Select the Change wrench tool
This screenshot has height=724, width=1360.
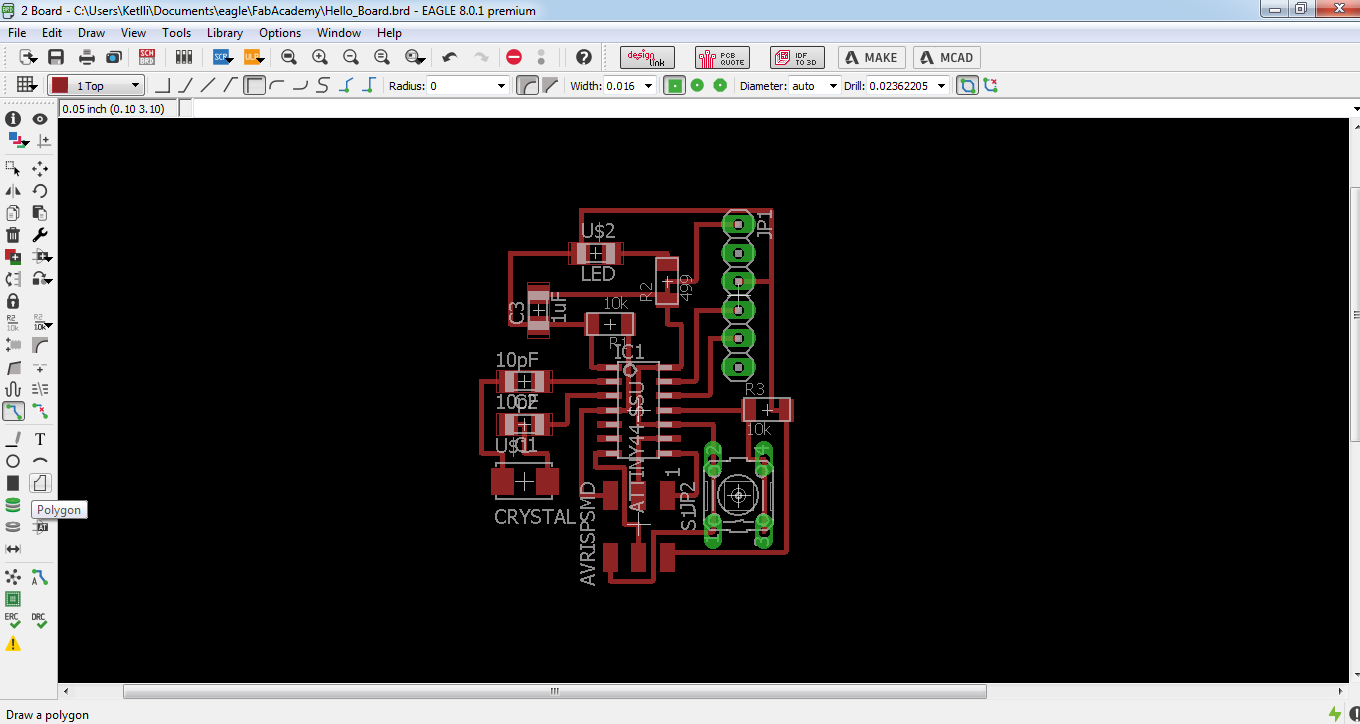click(x=40, y=235)
